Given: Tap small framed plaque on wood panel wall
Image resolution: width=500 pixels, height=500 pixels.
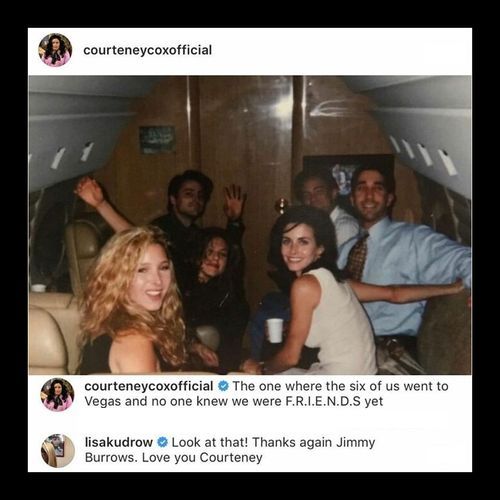Looking at the screenshot, I should 157,139.
